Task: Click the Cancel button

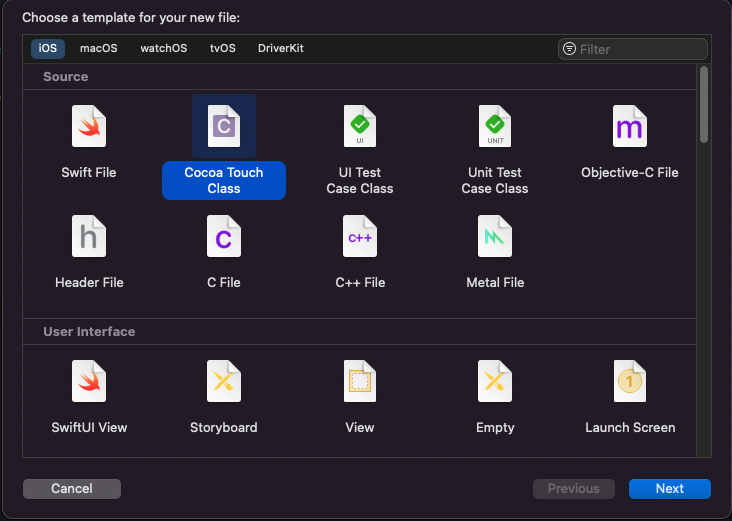Action: tap(72, 489)
